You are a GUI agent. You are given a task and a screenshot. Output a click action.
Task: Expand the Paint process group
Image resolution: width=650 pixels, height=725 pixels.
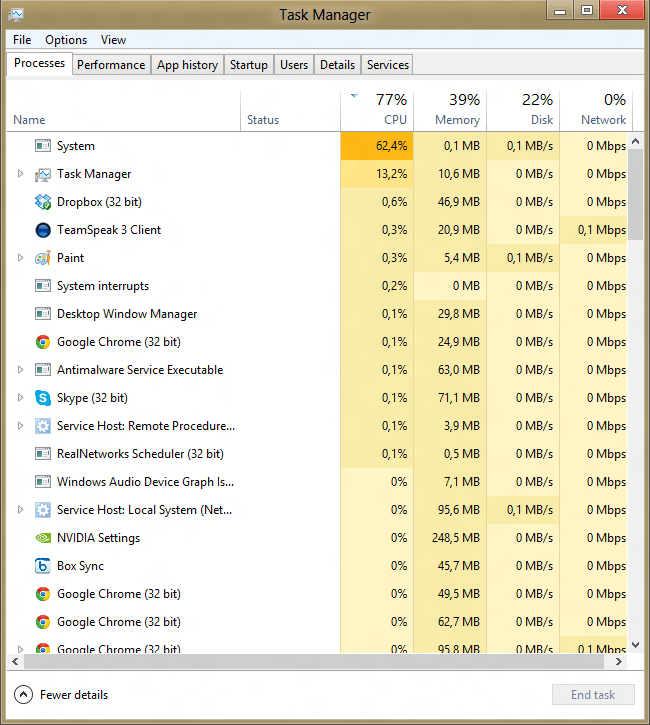[x=20, y=258]
